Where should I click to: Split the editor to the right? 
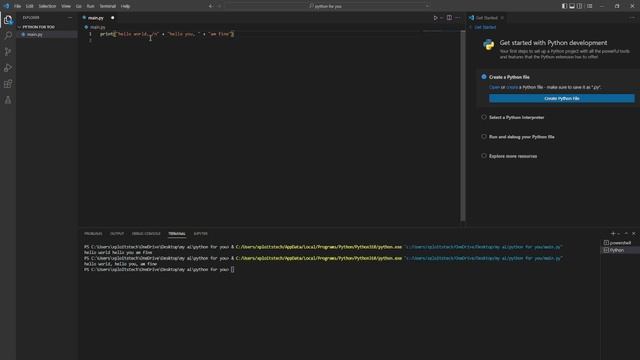tap(449, 18)
